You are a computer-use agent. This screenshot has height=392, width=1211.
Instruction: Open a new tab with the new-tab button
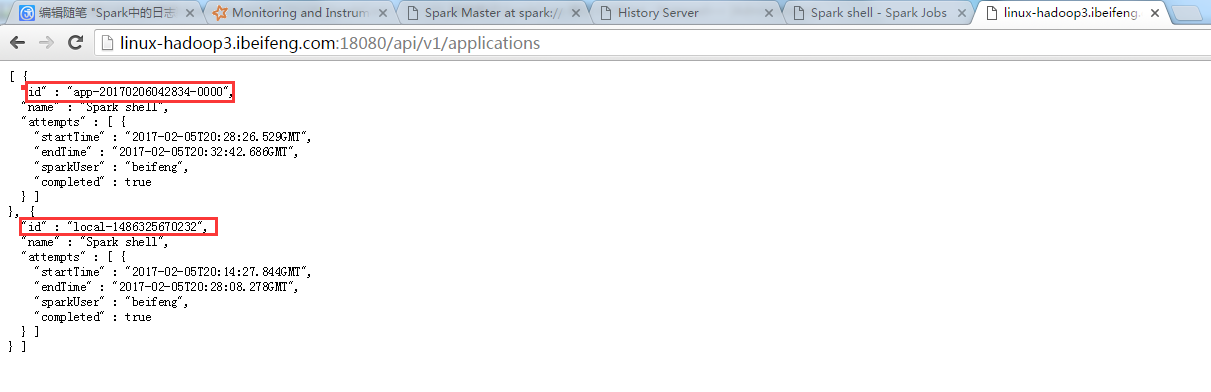(1187, 14)
